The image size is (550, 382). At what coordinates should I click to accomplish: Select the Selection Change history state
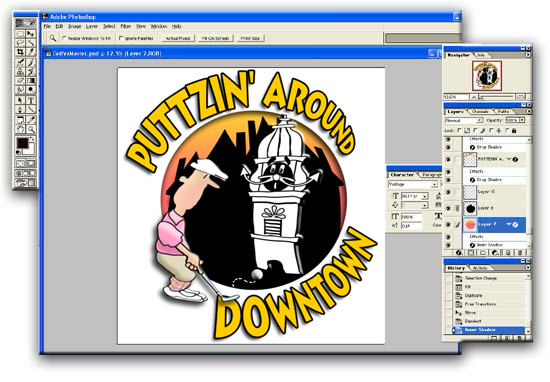click(489, 278)
